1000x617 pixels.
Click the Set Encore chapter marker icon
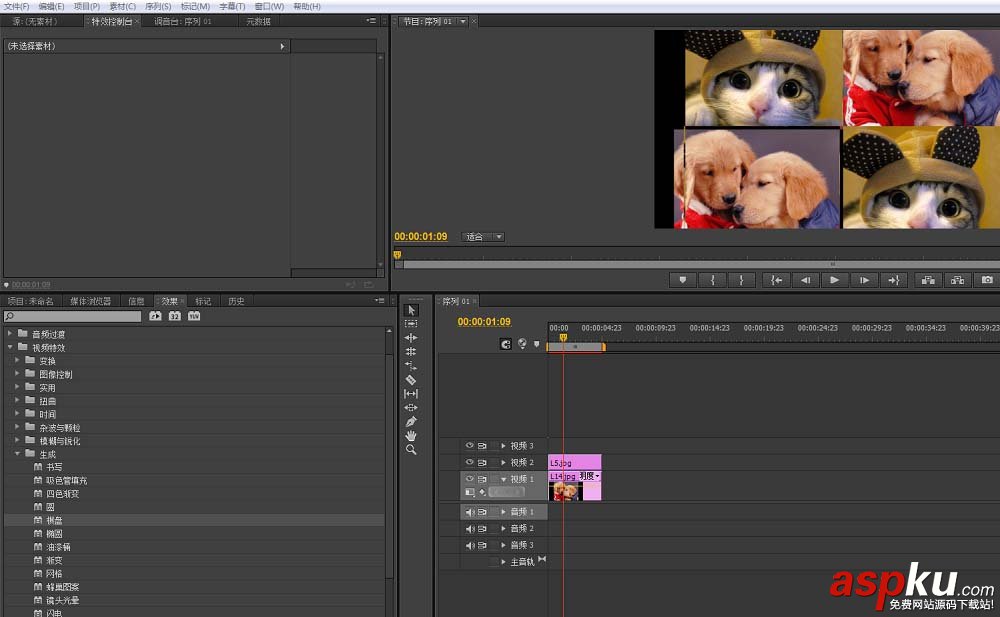(522, 344)
